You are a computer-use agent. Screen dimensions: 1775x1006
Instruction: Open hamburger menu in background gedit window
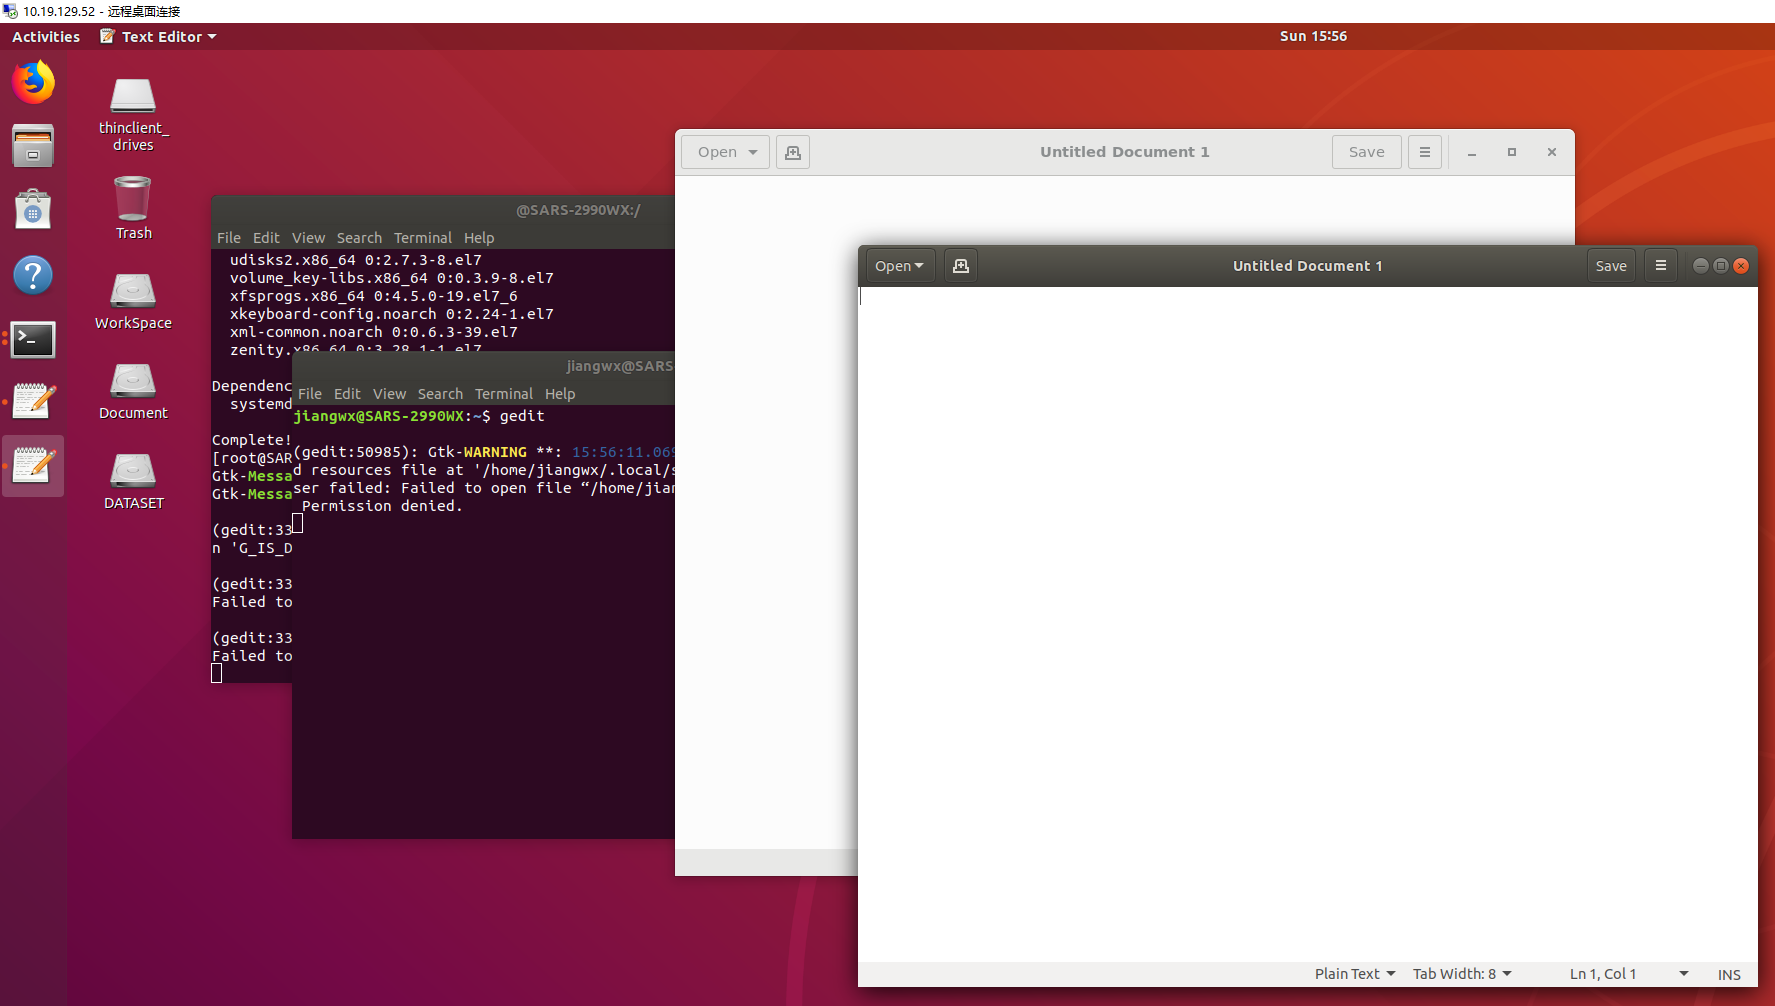tap(1425, 152)
